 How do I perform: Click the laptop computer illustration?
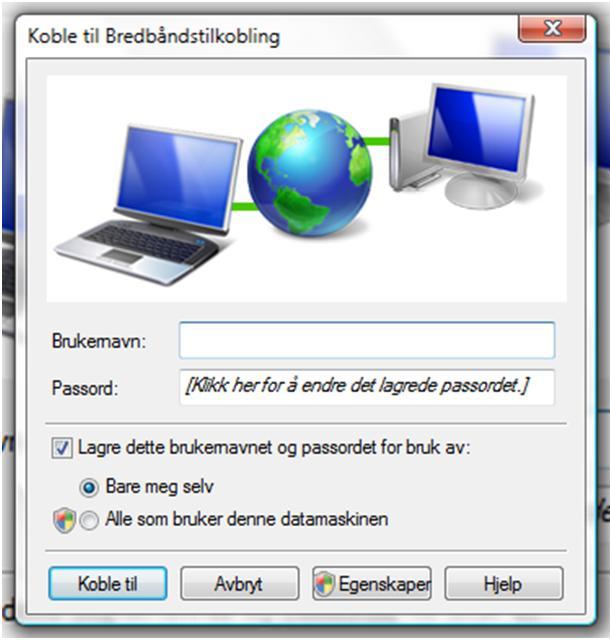point(149,206)
